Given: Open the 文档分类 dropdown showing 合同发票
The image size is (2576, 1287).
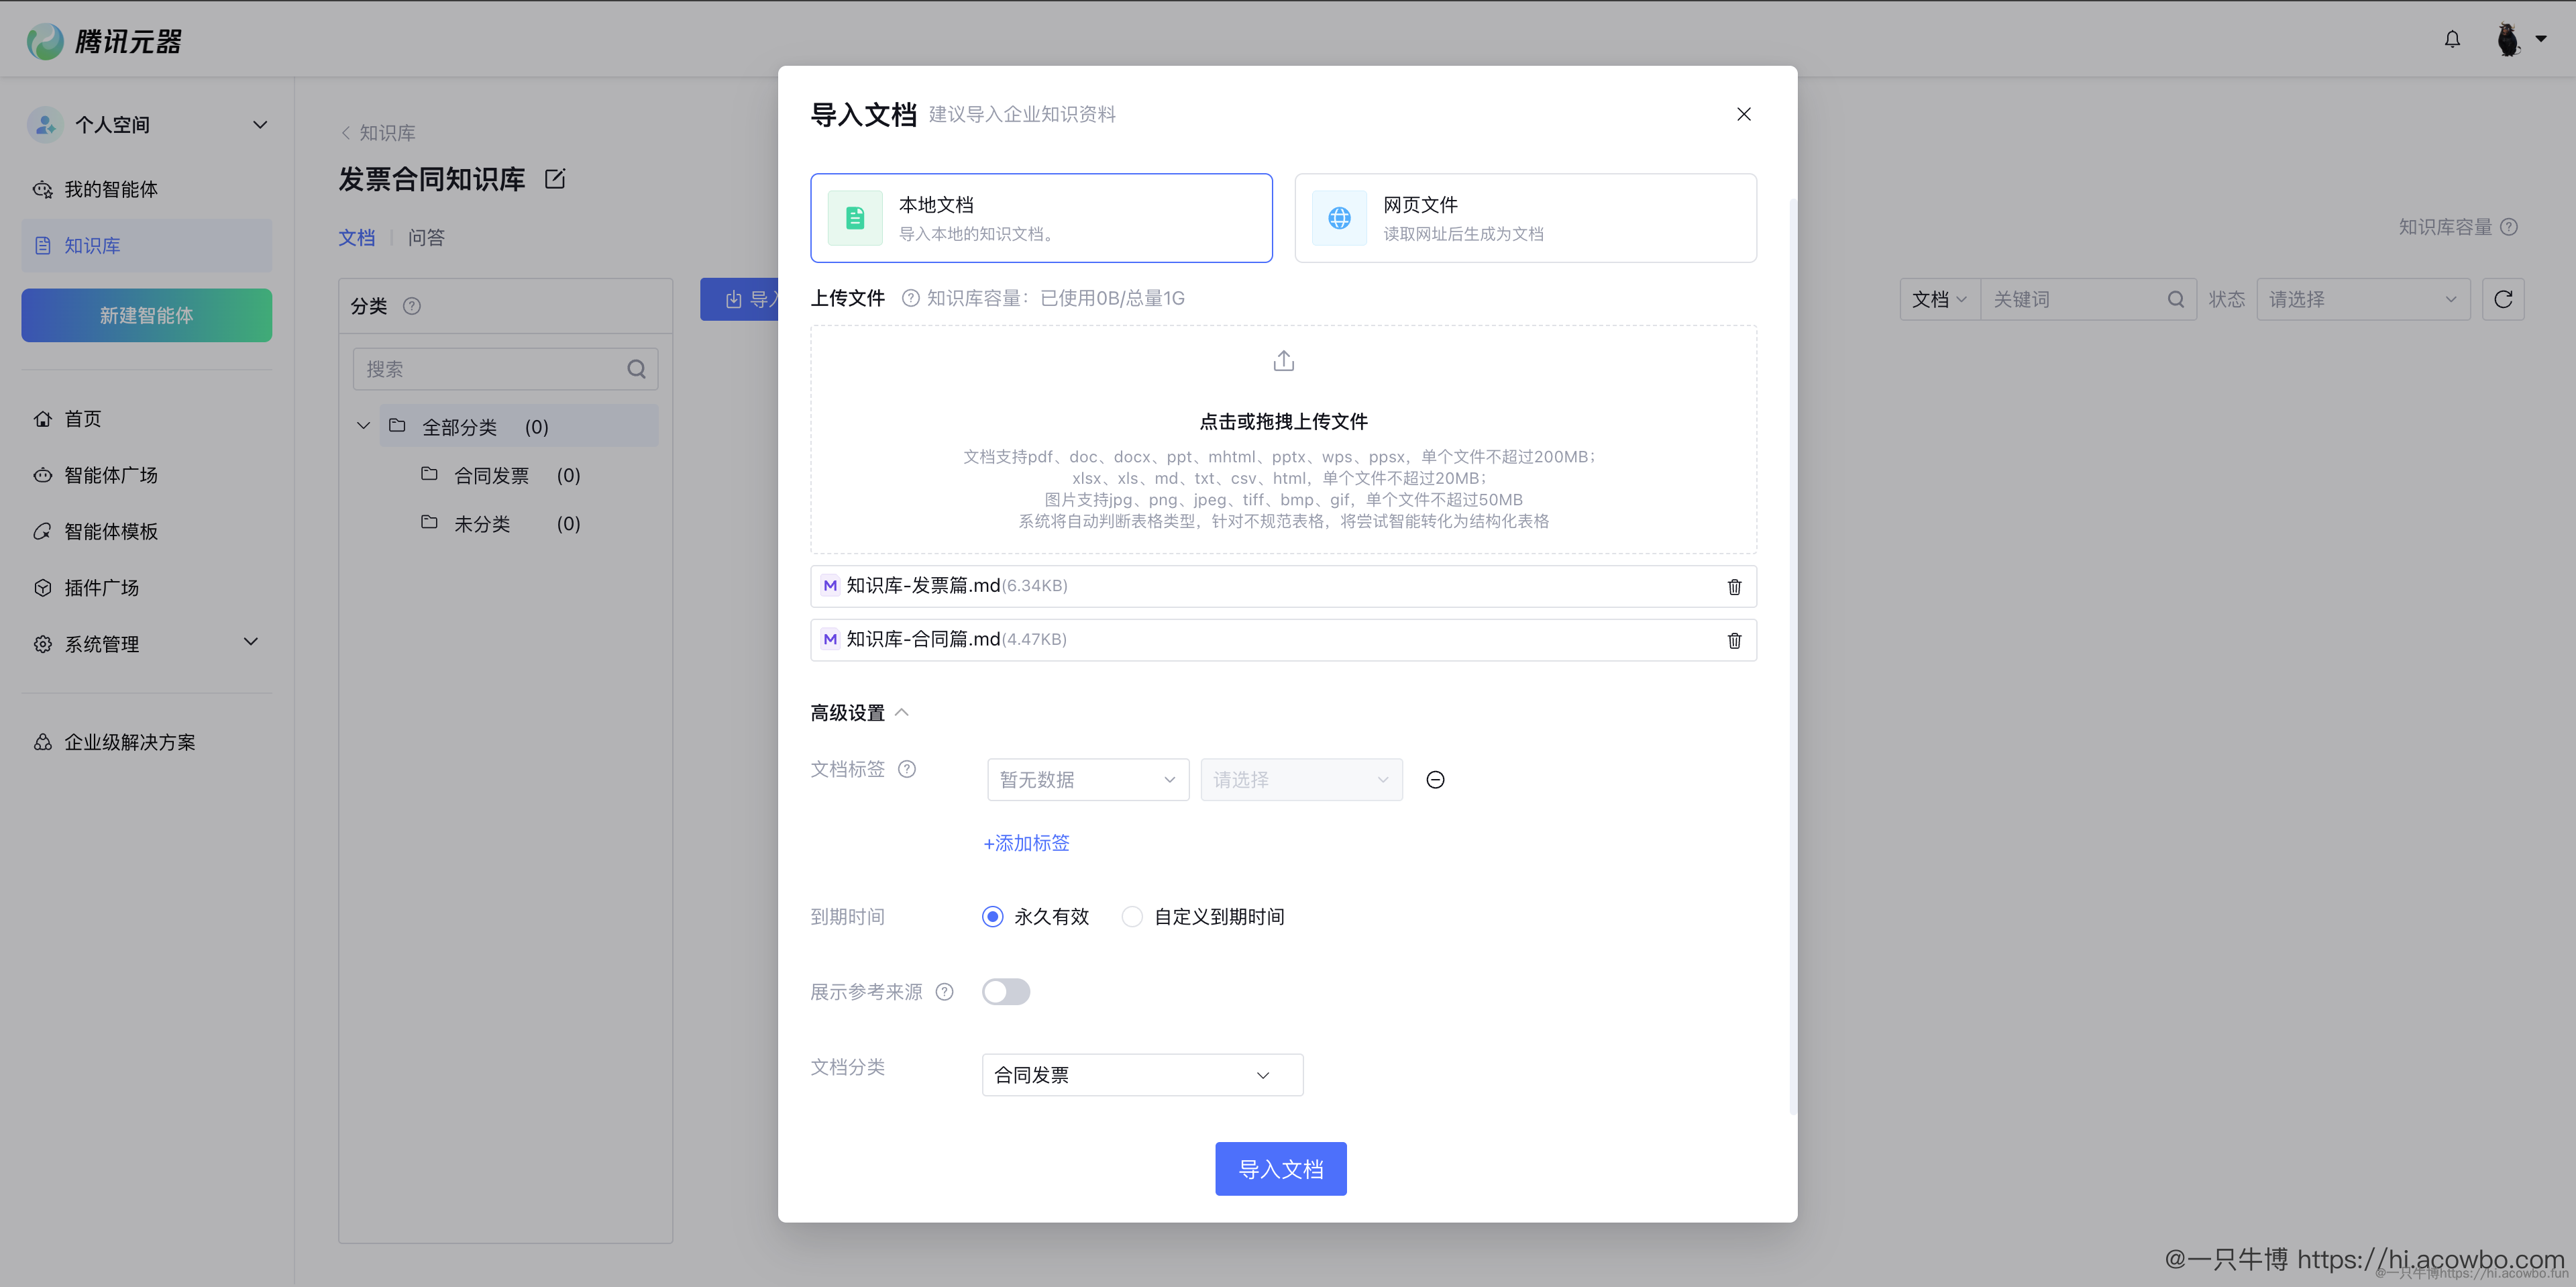Looking at the screenshot, I should [1142, 1074].
